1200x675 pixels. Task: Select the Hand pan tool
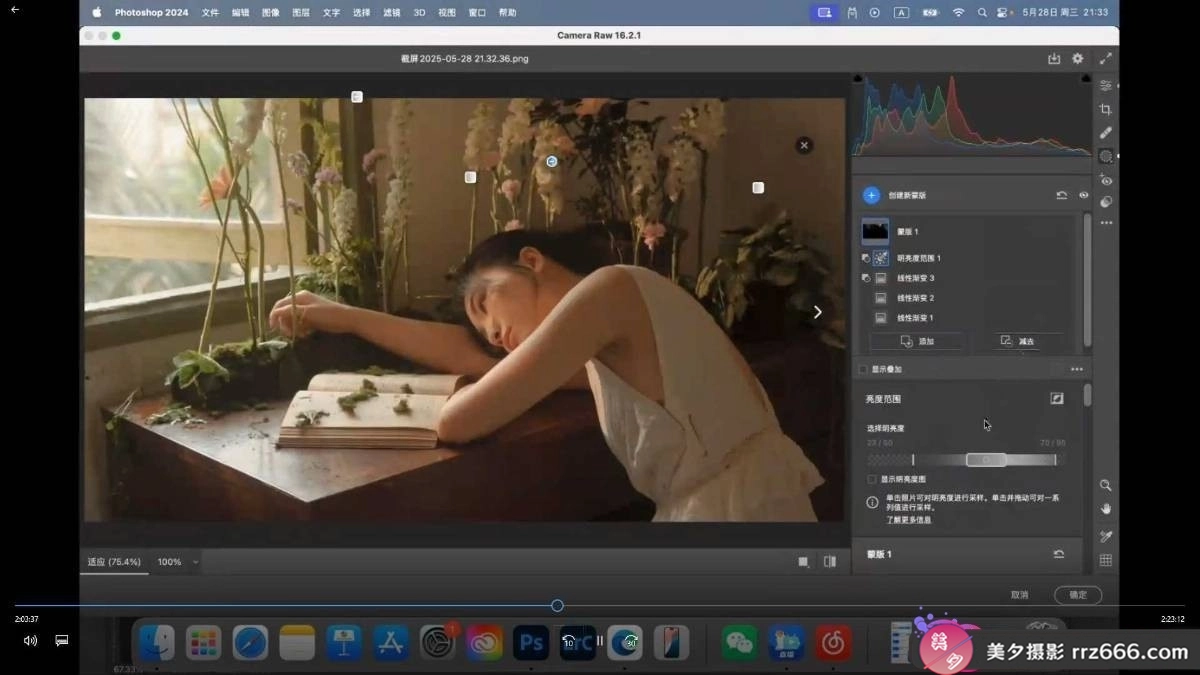tap(1106, 509)
